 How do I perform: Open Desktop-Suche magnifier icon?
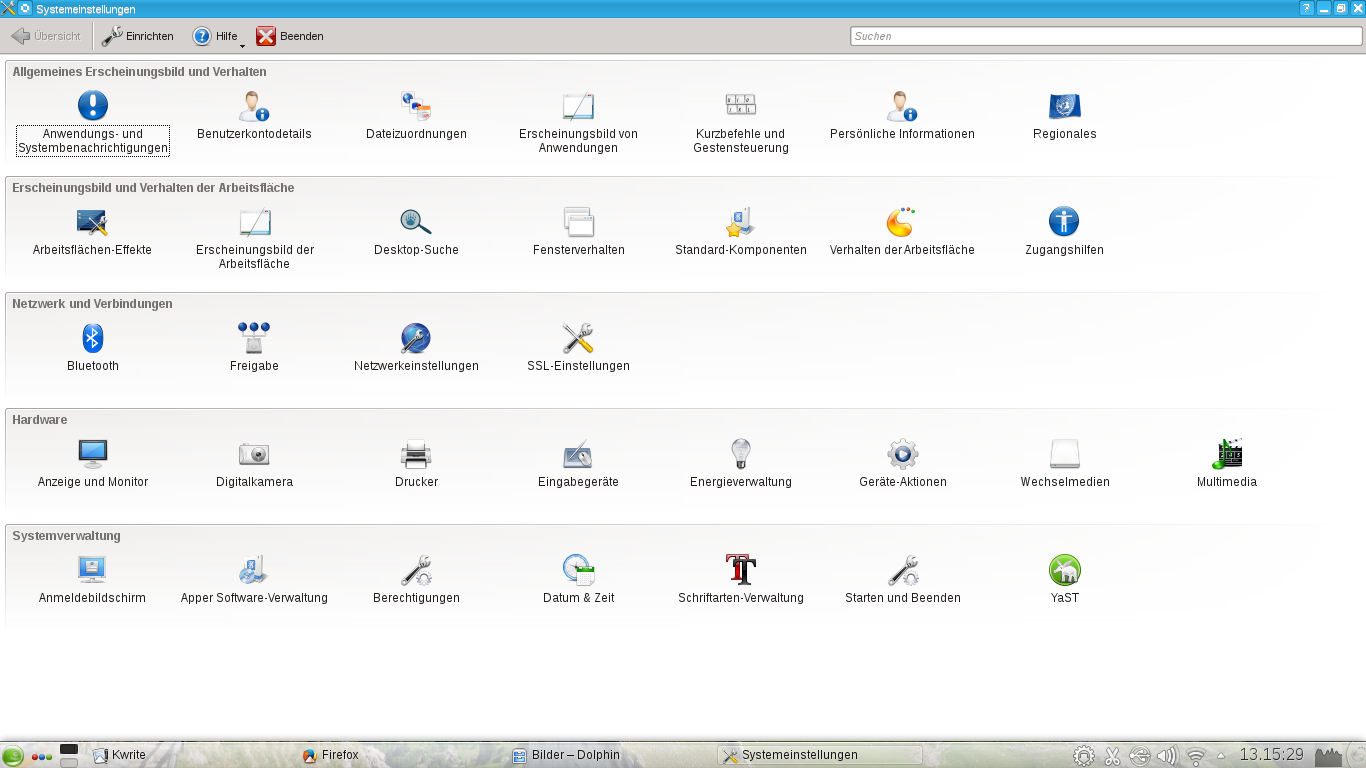click(416, 223)
